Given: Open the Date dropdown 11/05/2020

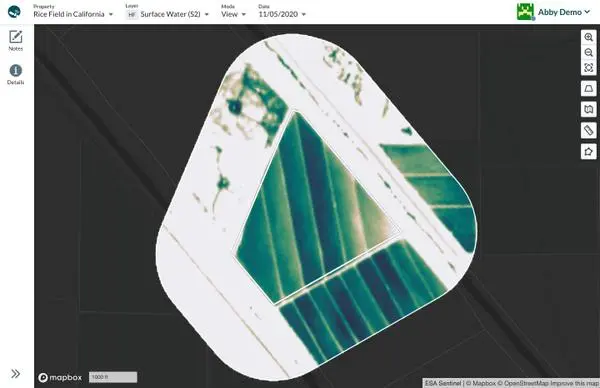Looking at the screenshot, I should click(x=282, y=14).
